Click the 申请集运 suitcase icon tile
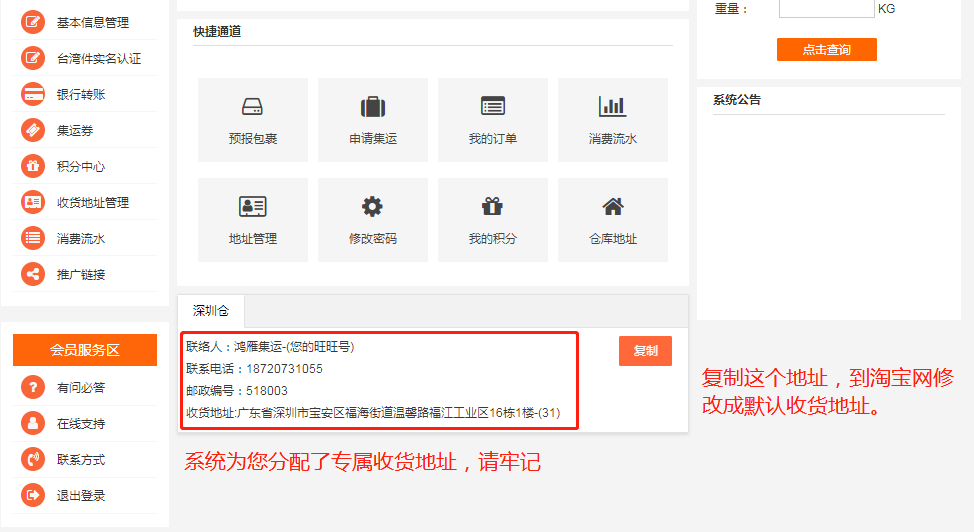 click(x=373, y=120)
